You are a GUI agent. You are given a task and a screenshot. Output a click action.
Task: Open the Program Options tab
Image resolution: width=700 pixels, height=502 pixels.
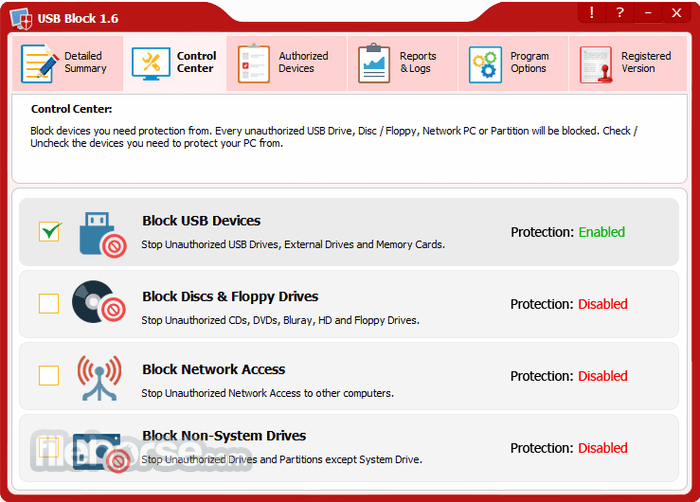[513, 63]
